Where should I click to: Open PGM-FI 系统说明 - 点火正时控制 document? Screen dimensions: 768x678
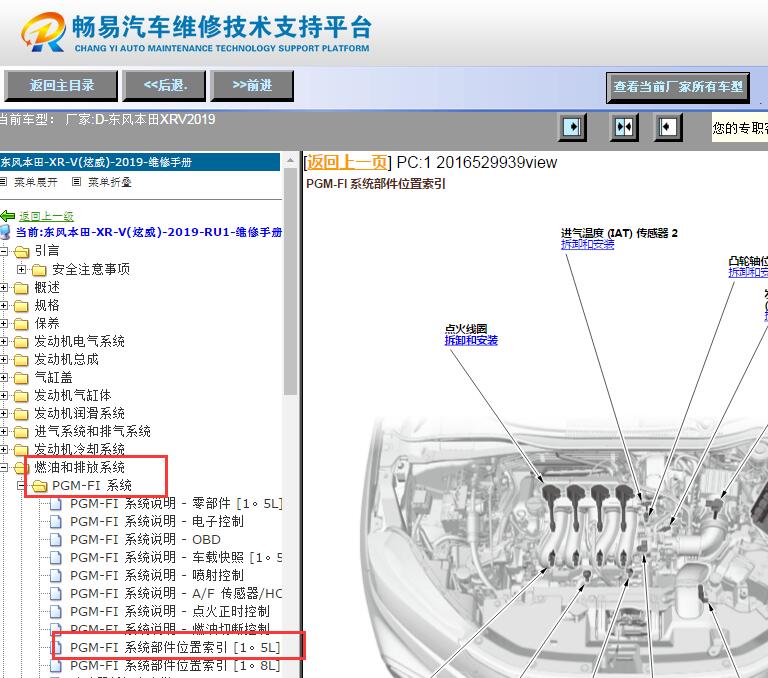tap(169, 612)
